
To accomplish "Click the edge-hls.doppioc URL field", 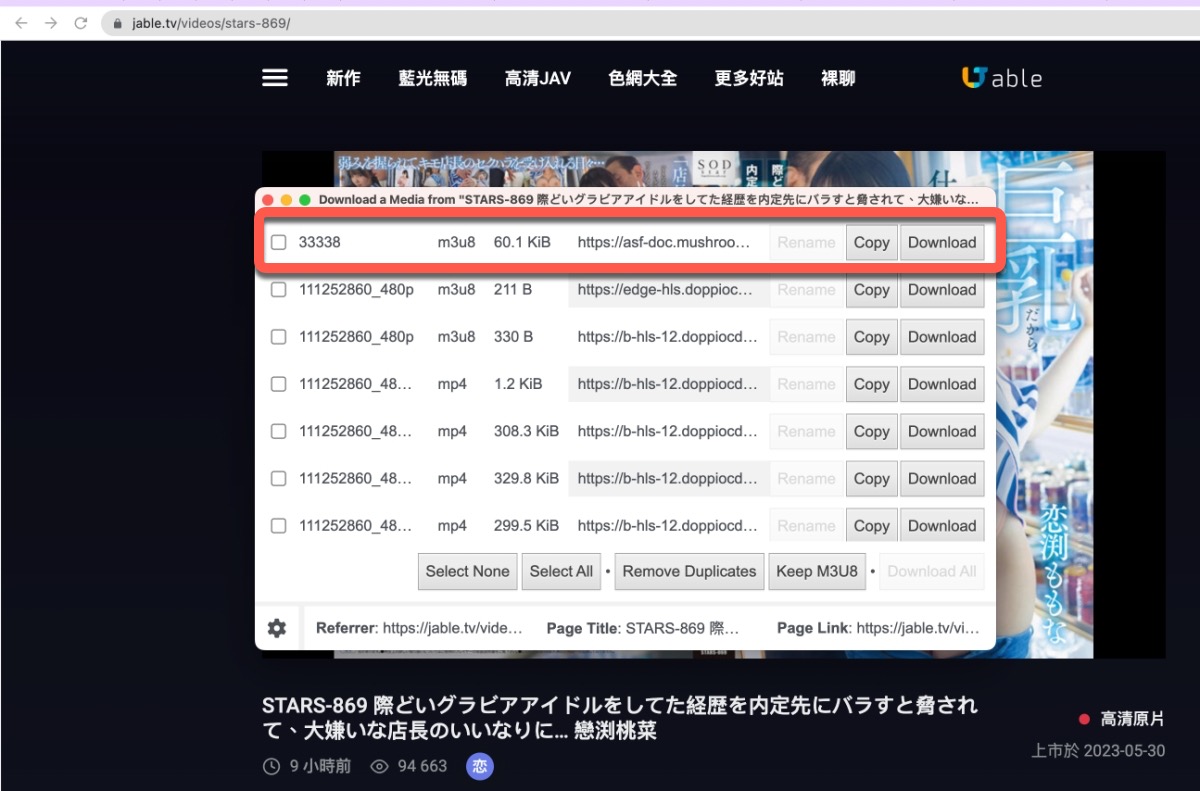I will pyautogui.click(x=667, y=290).
